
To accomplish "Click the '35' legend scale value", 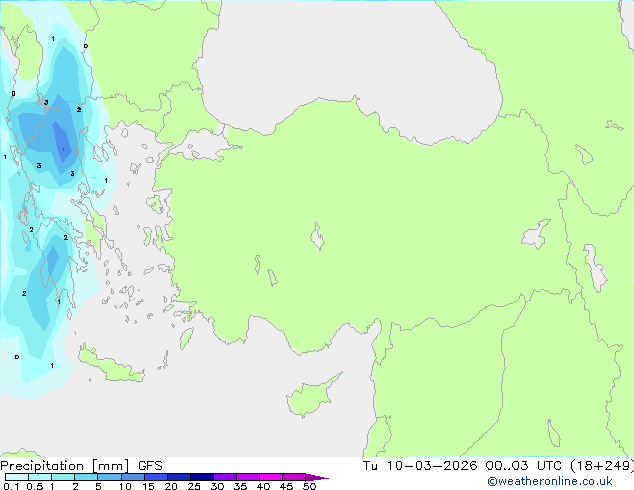I will 240,486.
